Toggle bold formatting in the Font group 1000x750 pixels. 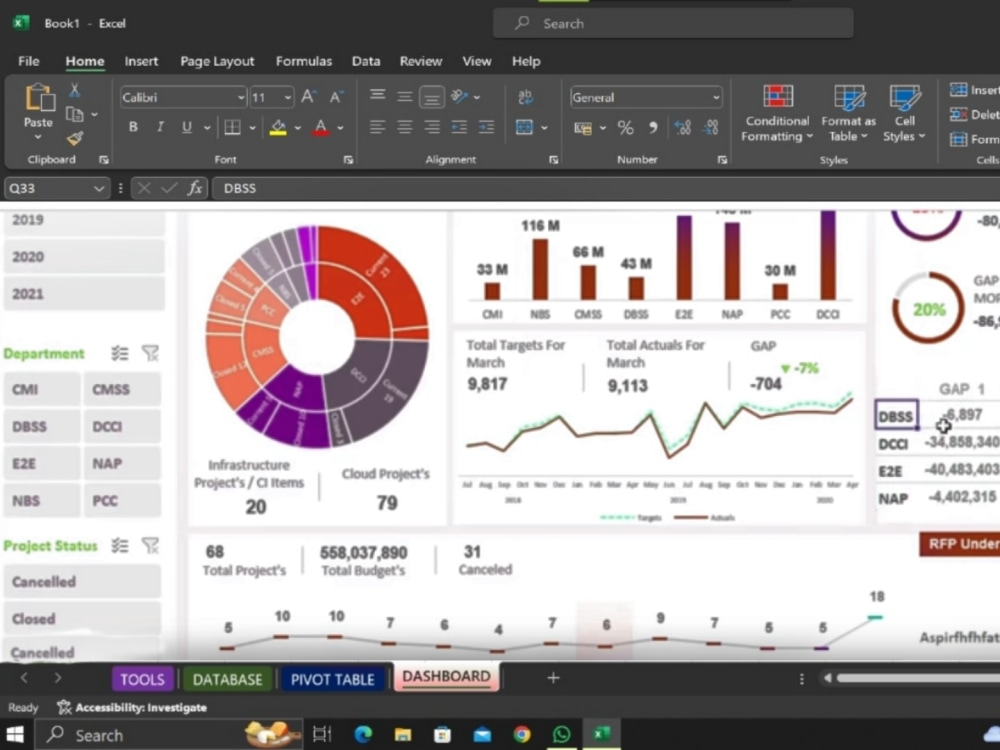[132, 127]
